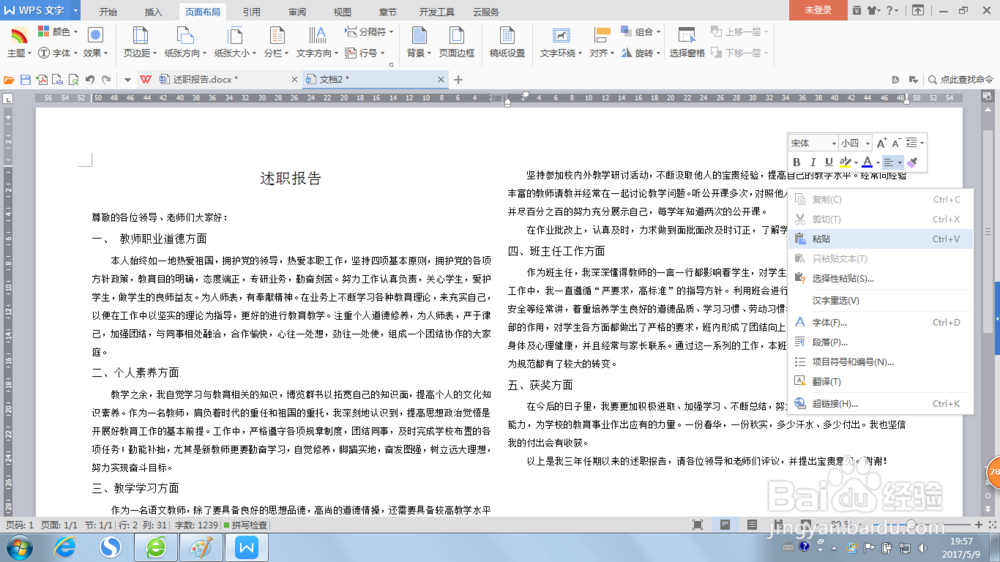Open Manuscript Paper Settings (稿纸设置)
1000x562 pixels.
(507, 43)
